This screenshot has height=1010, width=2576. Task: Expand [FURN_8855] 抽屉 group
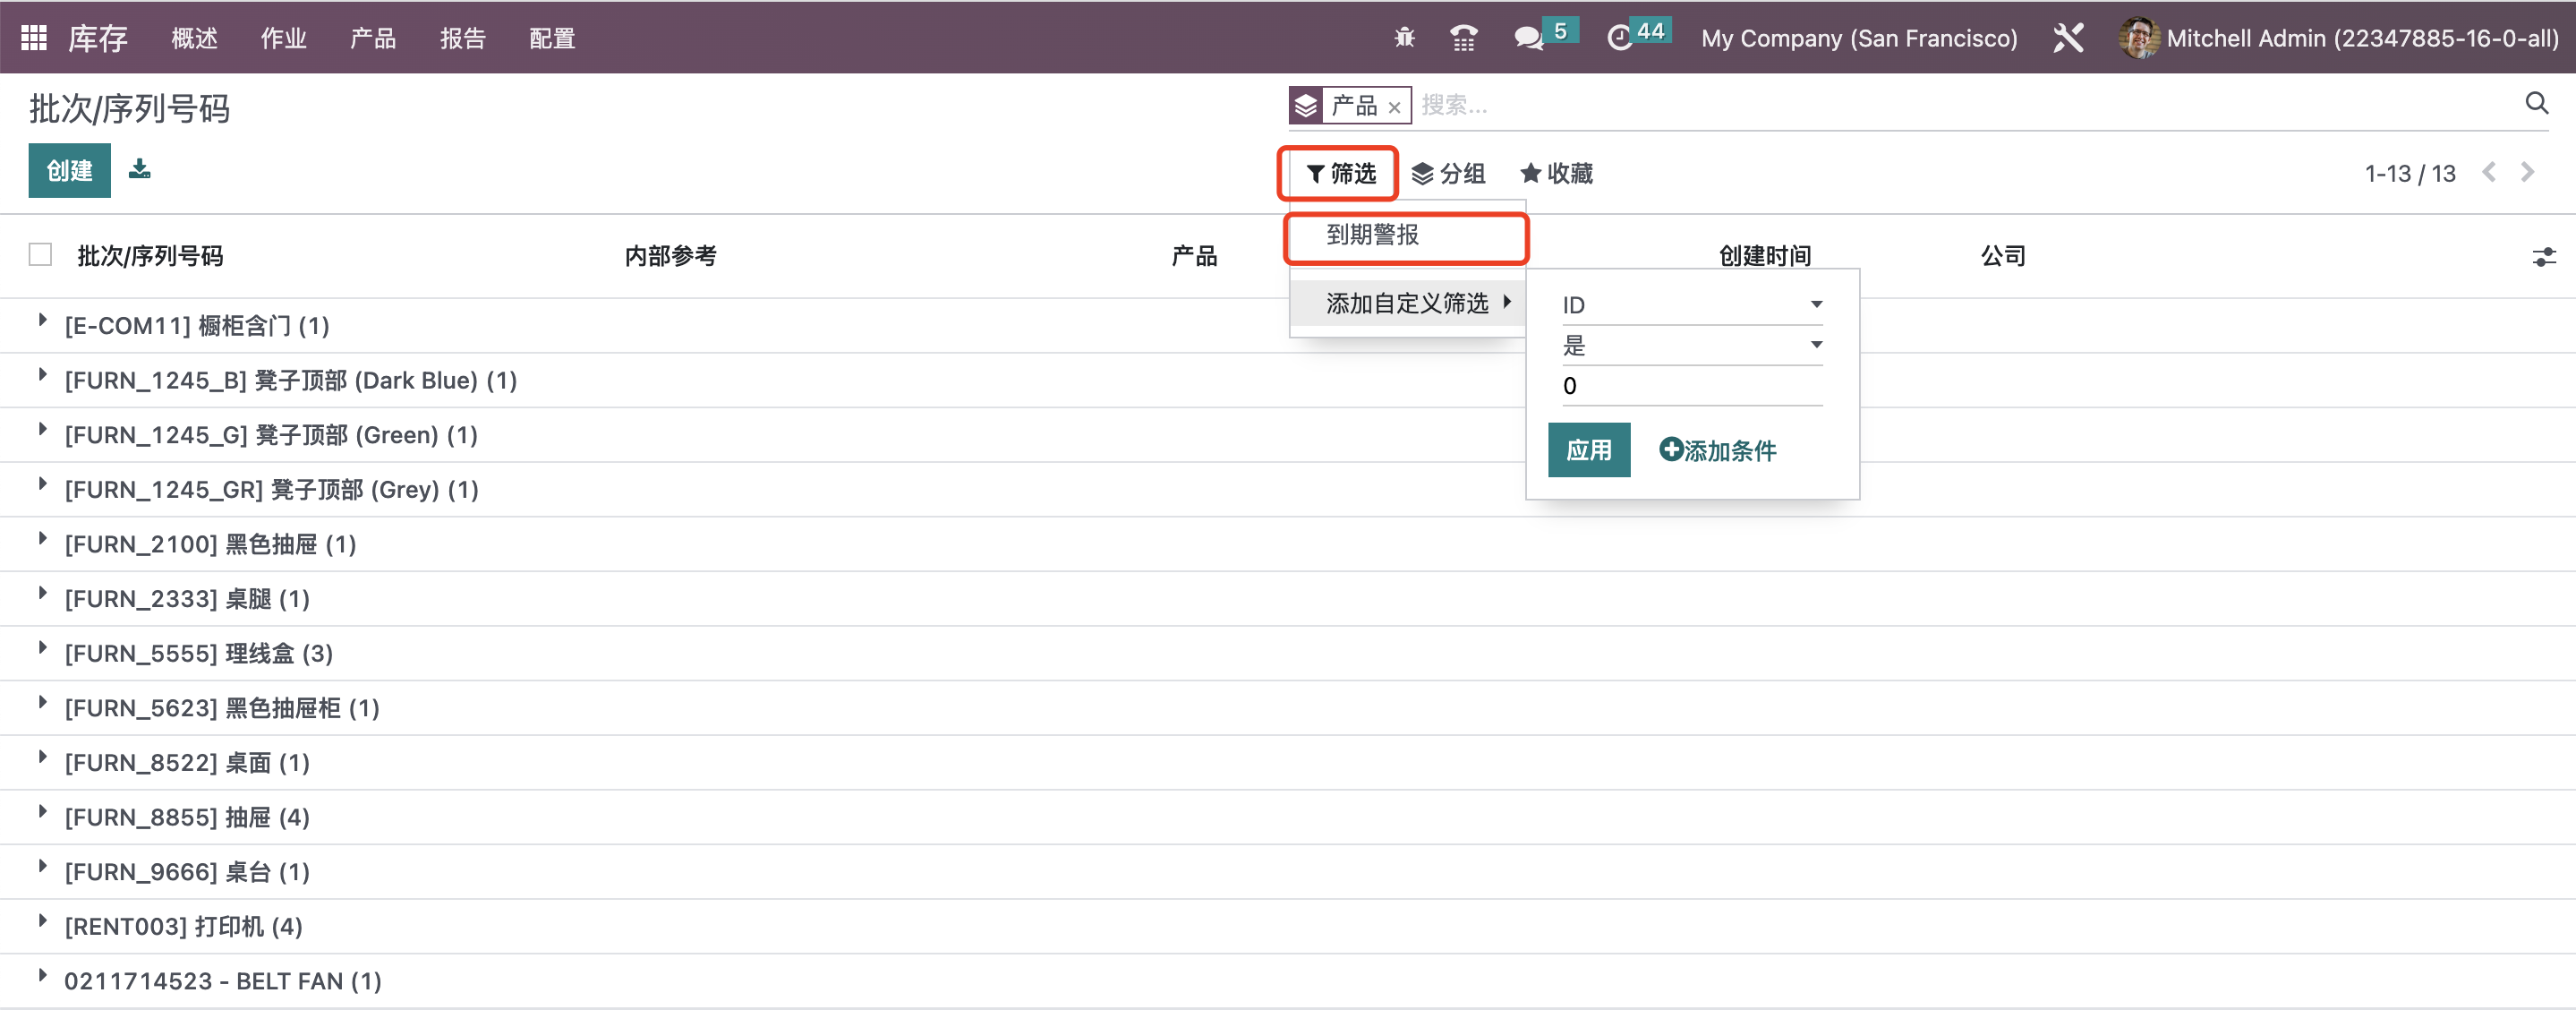coord(42,812)
